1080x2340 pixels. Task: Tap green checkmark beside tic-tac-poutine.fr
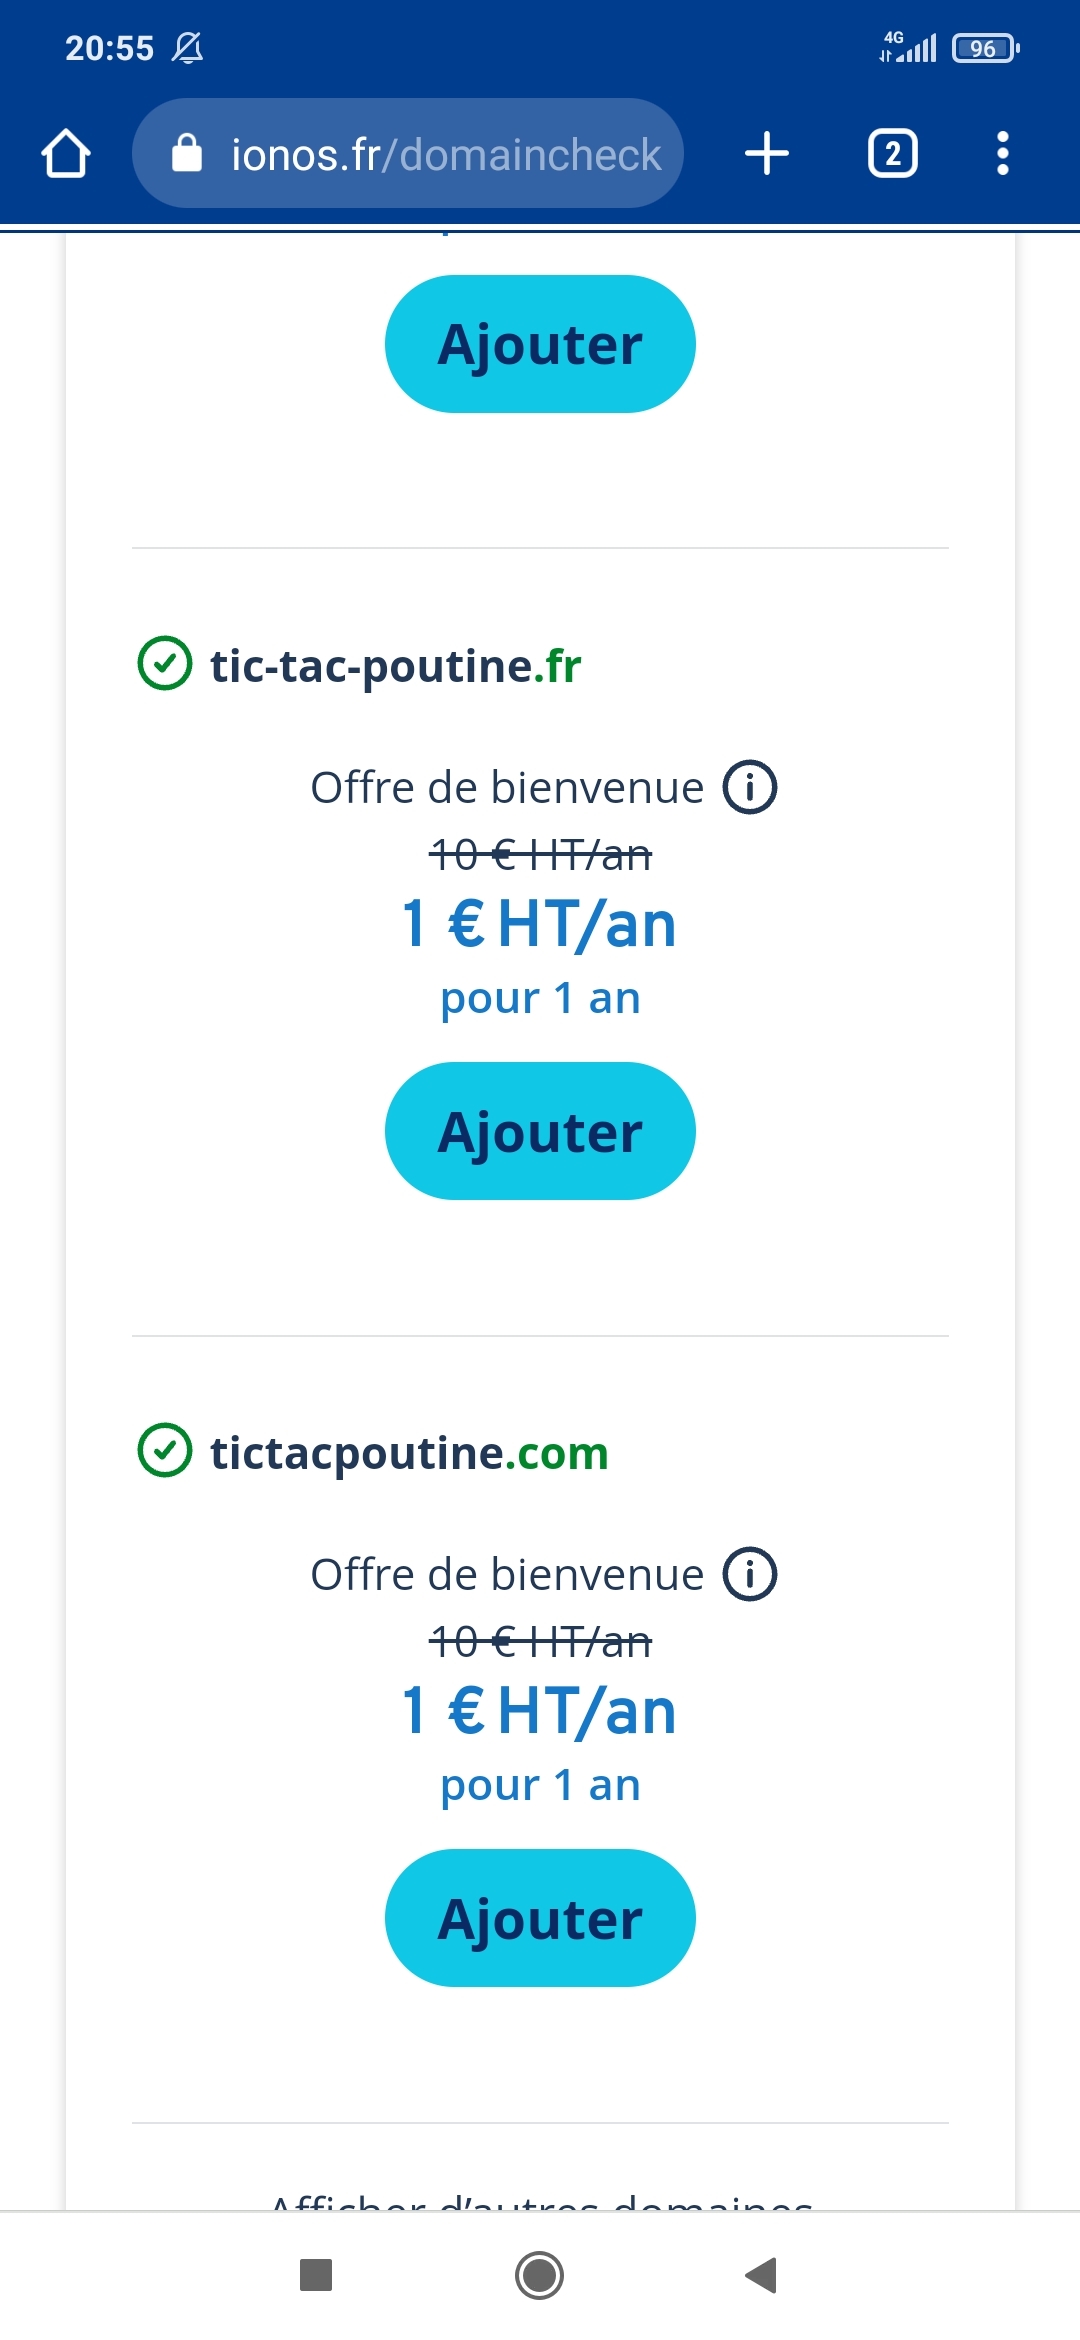(x=165, y=664)
